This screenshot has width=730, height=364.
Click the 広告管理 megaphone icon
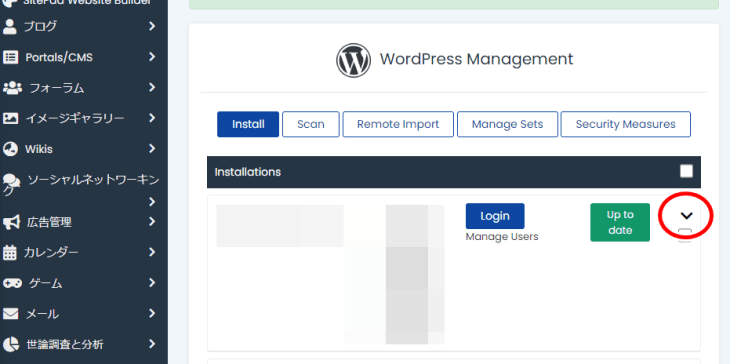click(x=11, y=222)
